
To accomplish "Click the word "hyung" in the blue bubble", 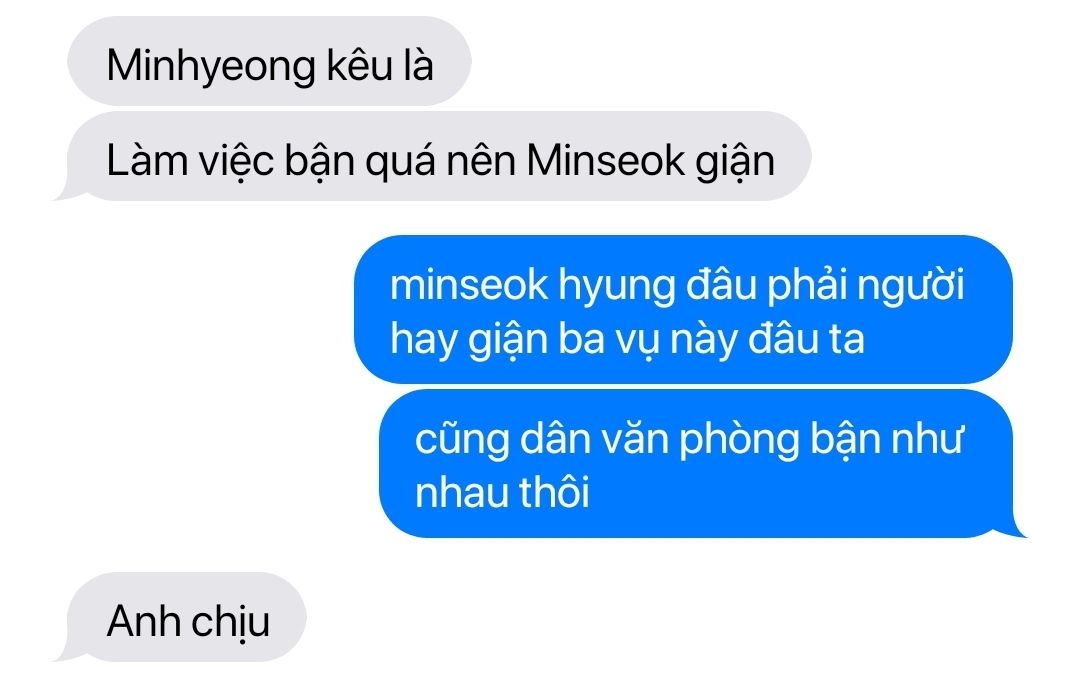I will [616, 287].
